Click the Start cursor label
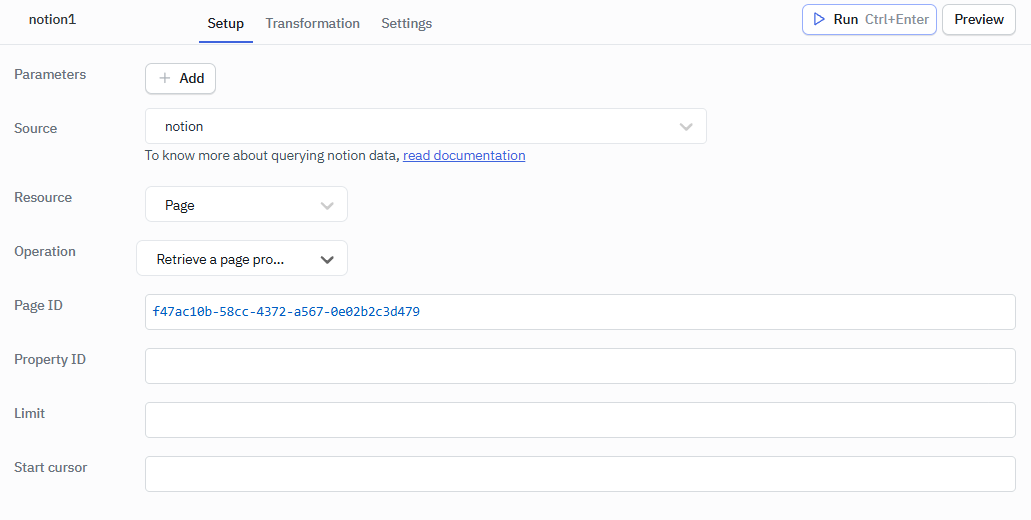Viewport: 1031px width, 520px height. point(51,467)
